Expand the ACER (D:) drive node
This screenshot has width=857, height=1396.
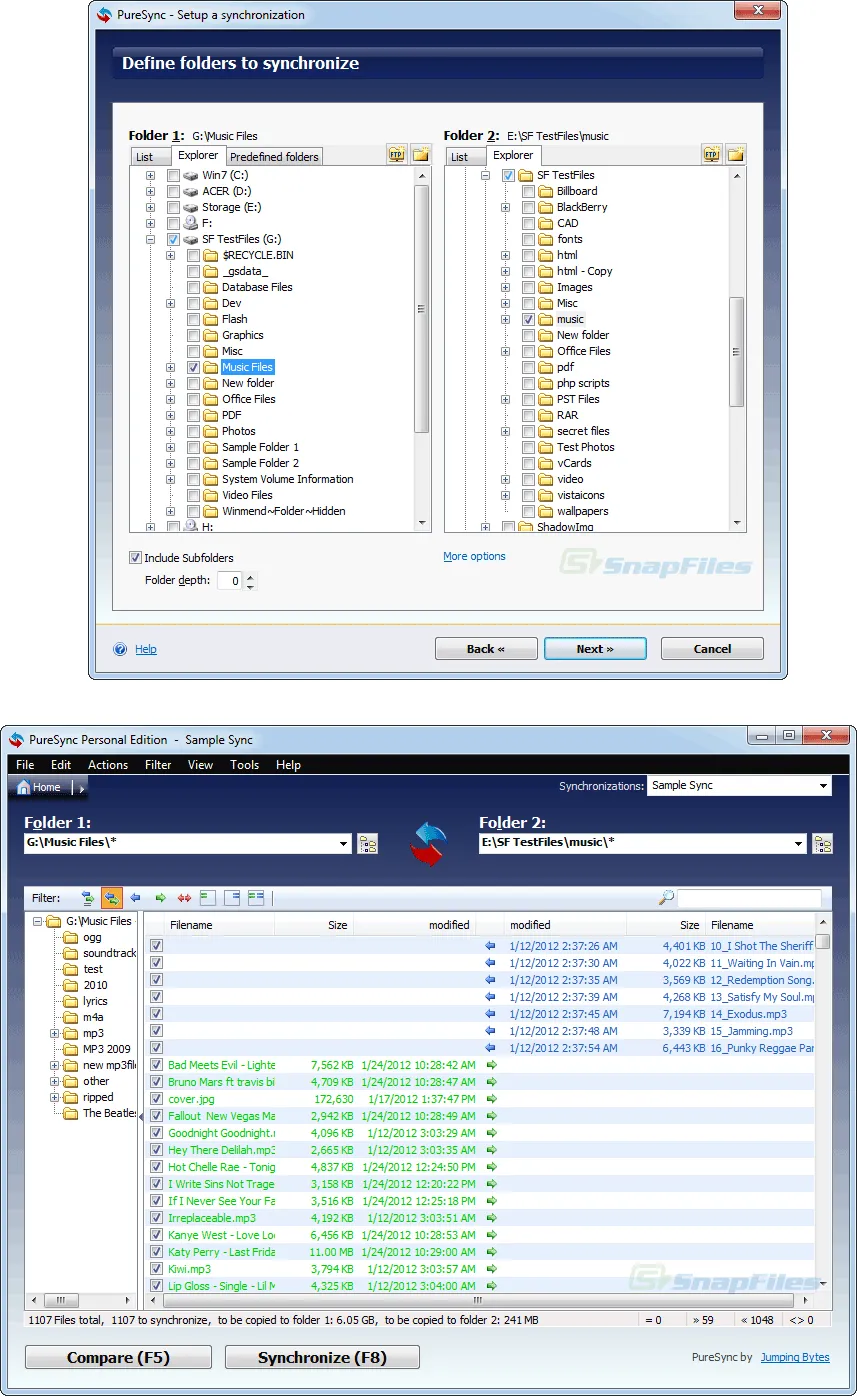point(151,191)
